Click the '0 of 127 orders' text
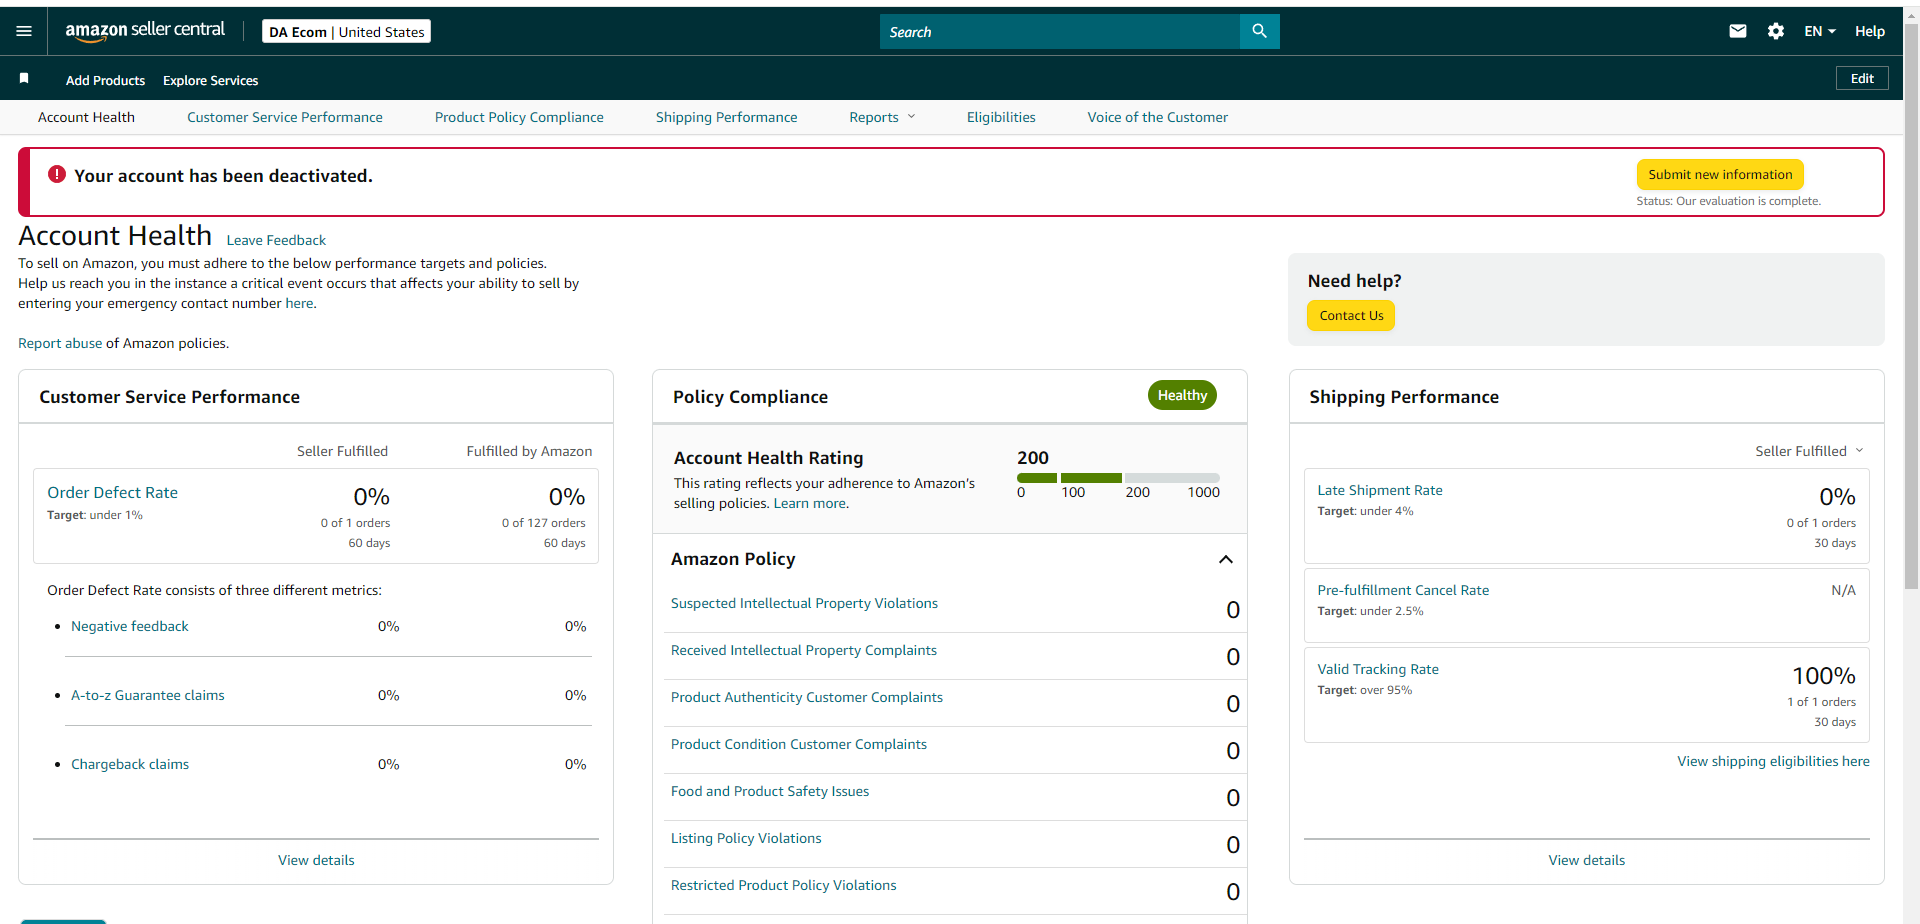This screenshot has width=1920, height=924. click(544, 523)
